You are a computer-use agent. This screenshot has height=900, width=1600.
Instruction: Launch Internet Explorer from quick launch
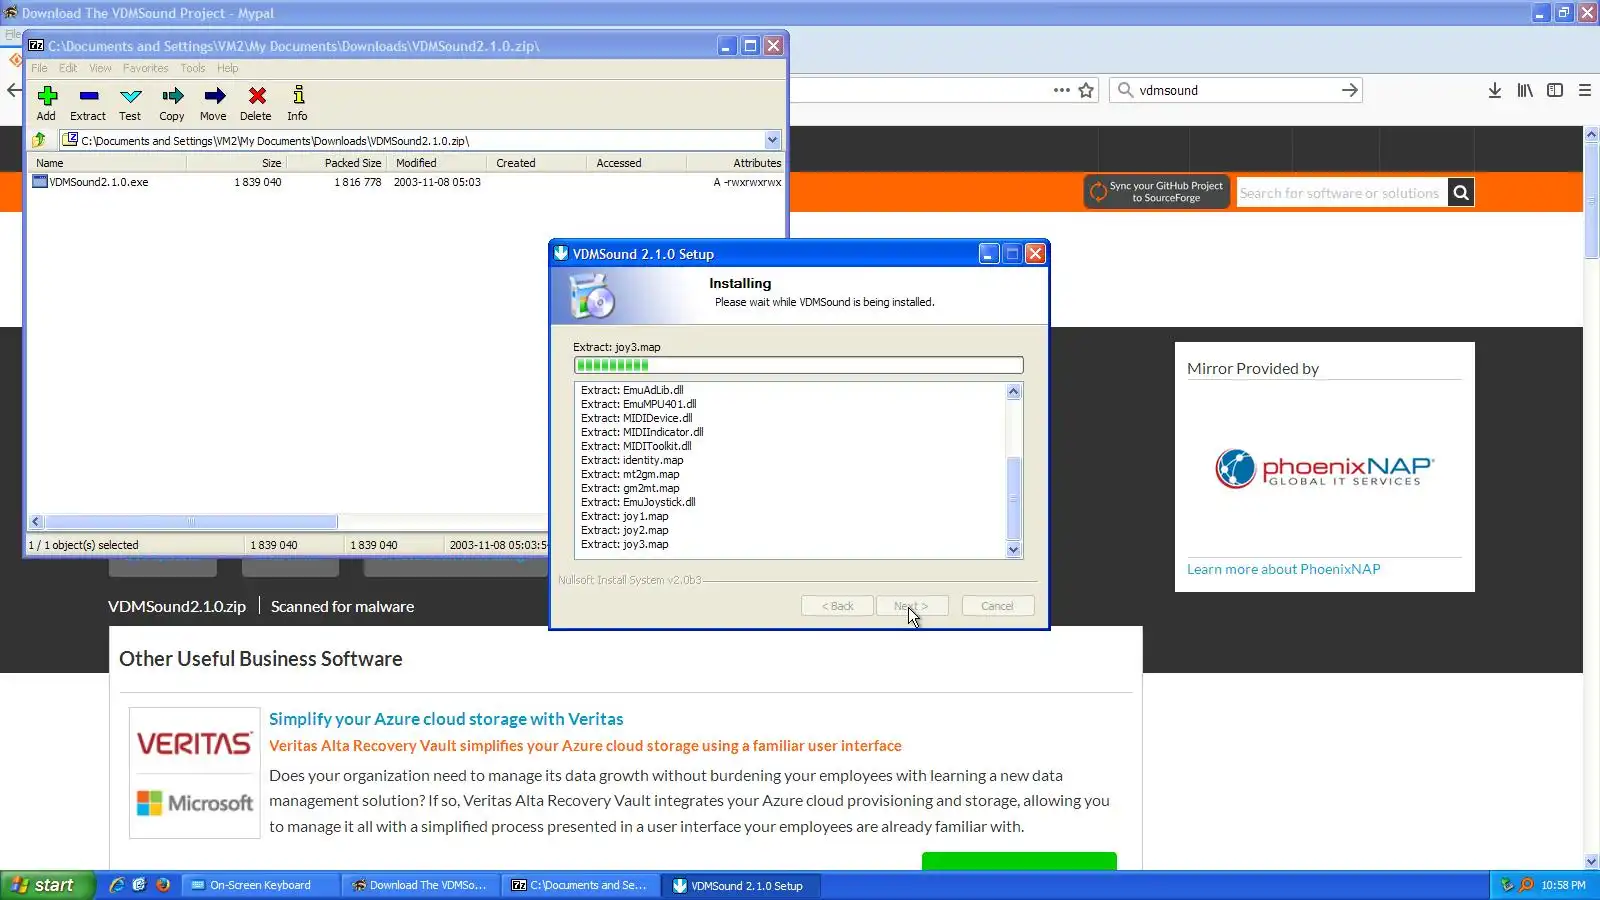pos(117,885)
